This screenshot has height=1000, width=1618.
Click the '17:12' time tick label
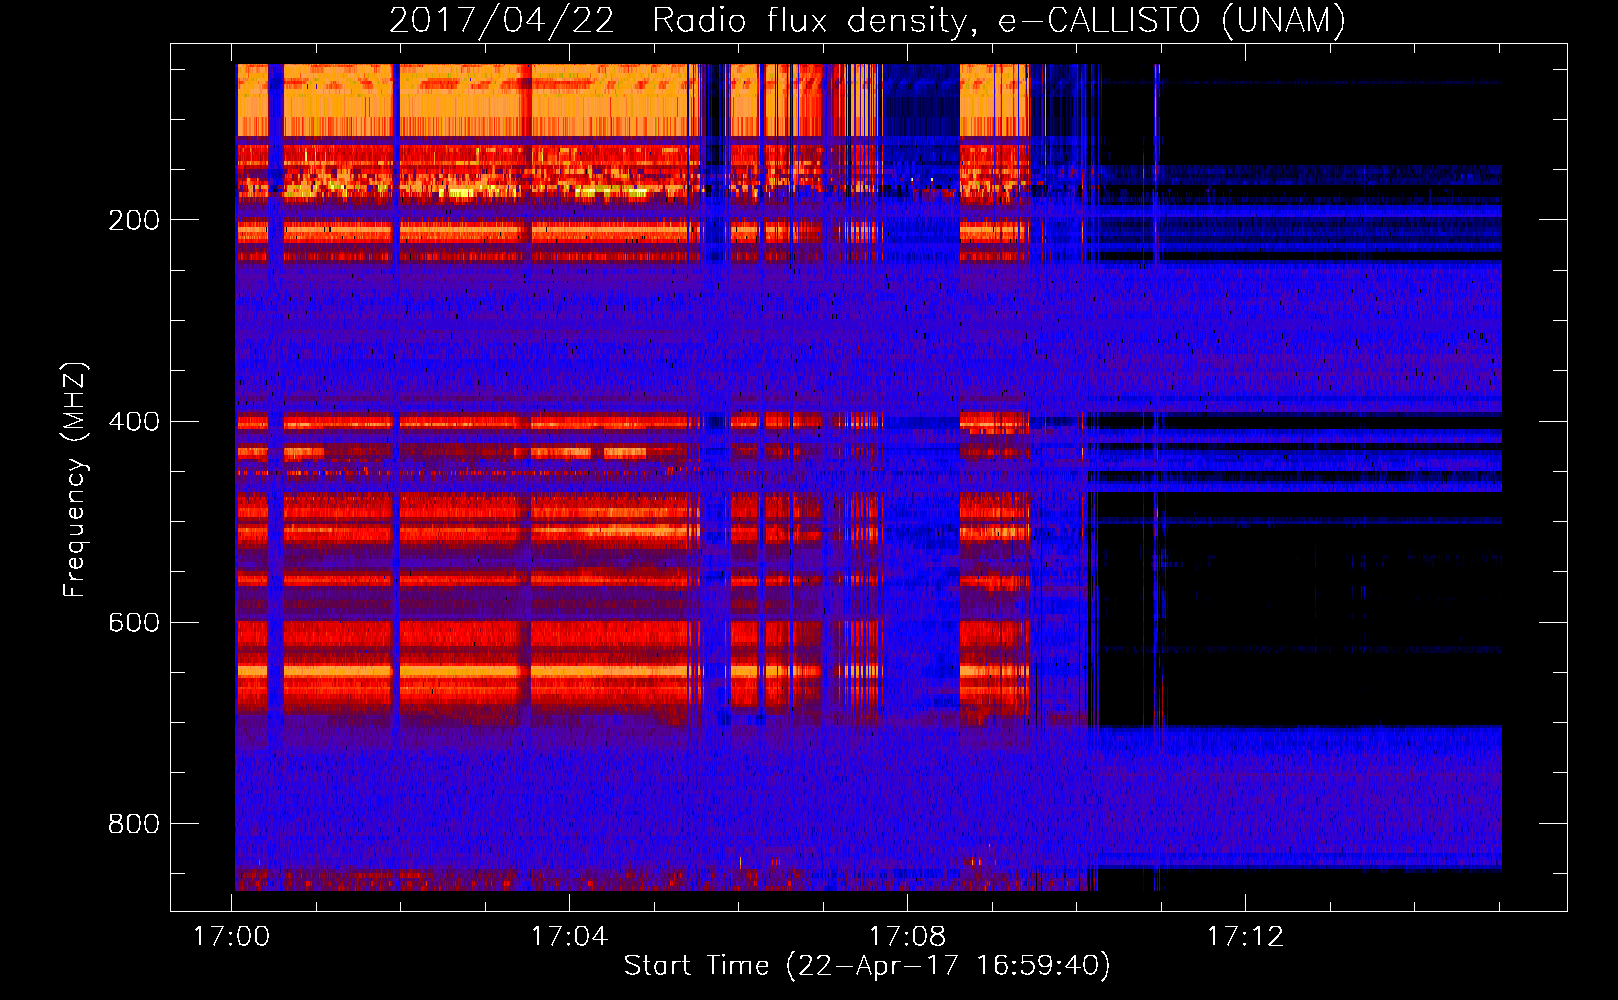click(1246, 936)
